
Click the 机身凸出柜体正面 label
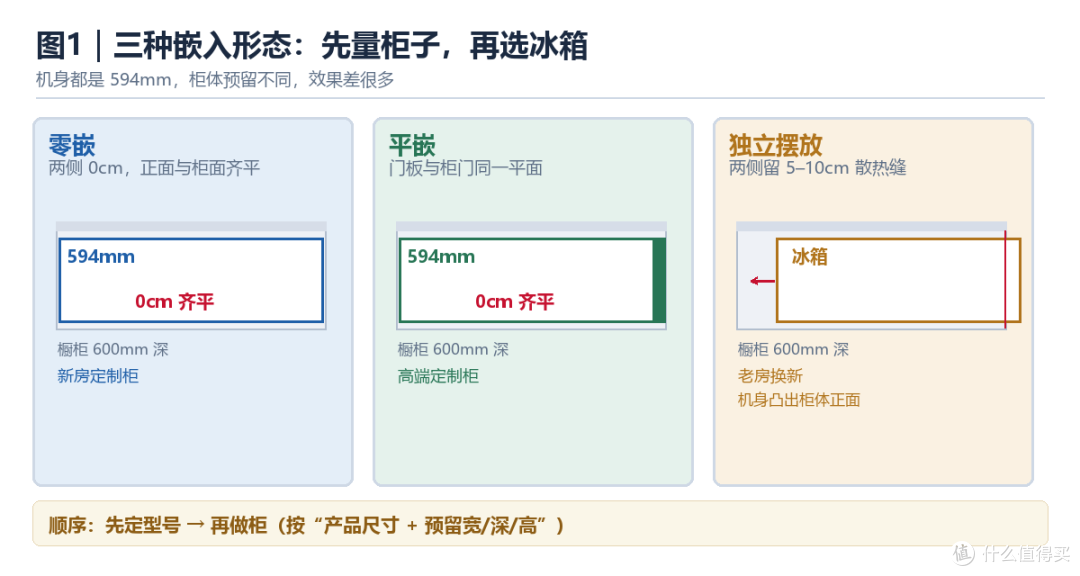pyautogui.click(x=799, y=400)
